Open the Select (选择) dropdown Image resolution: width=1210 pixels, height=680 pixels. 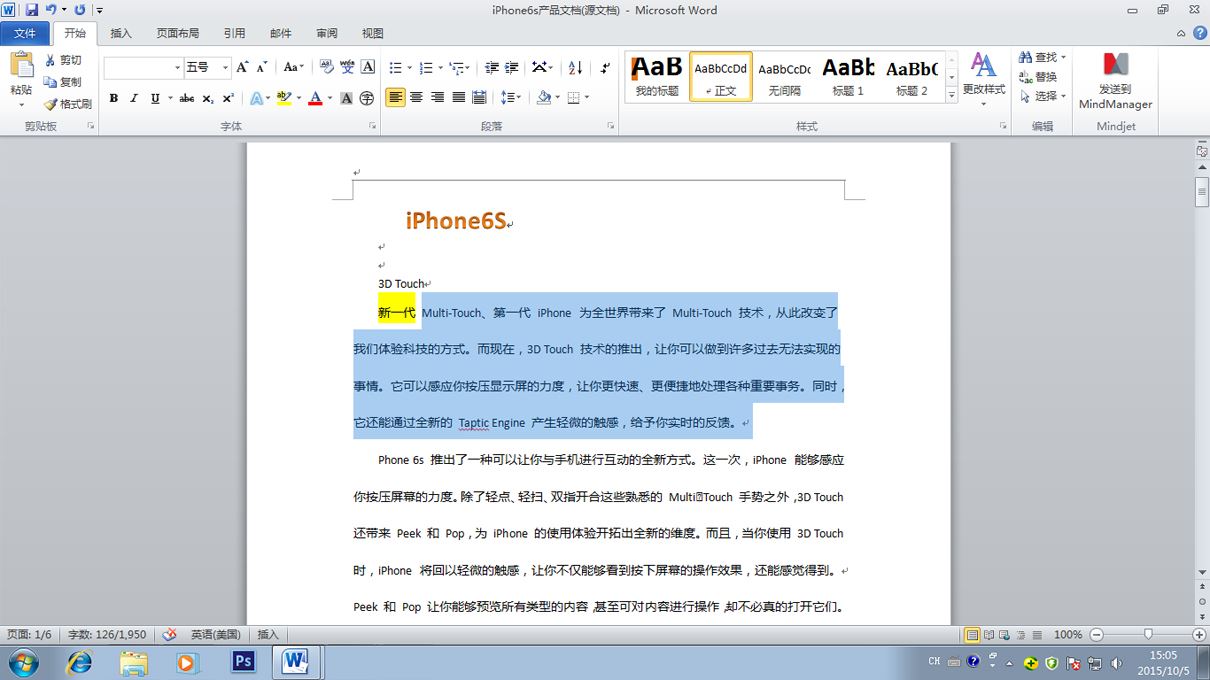coord(1042,96)
